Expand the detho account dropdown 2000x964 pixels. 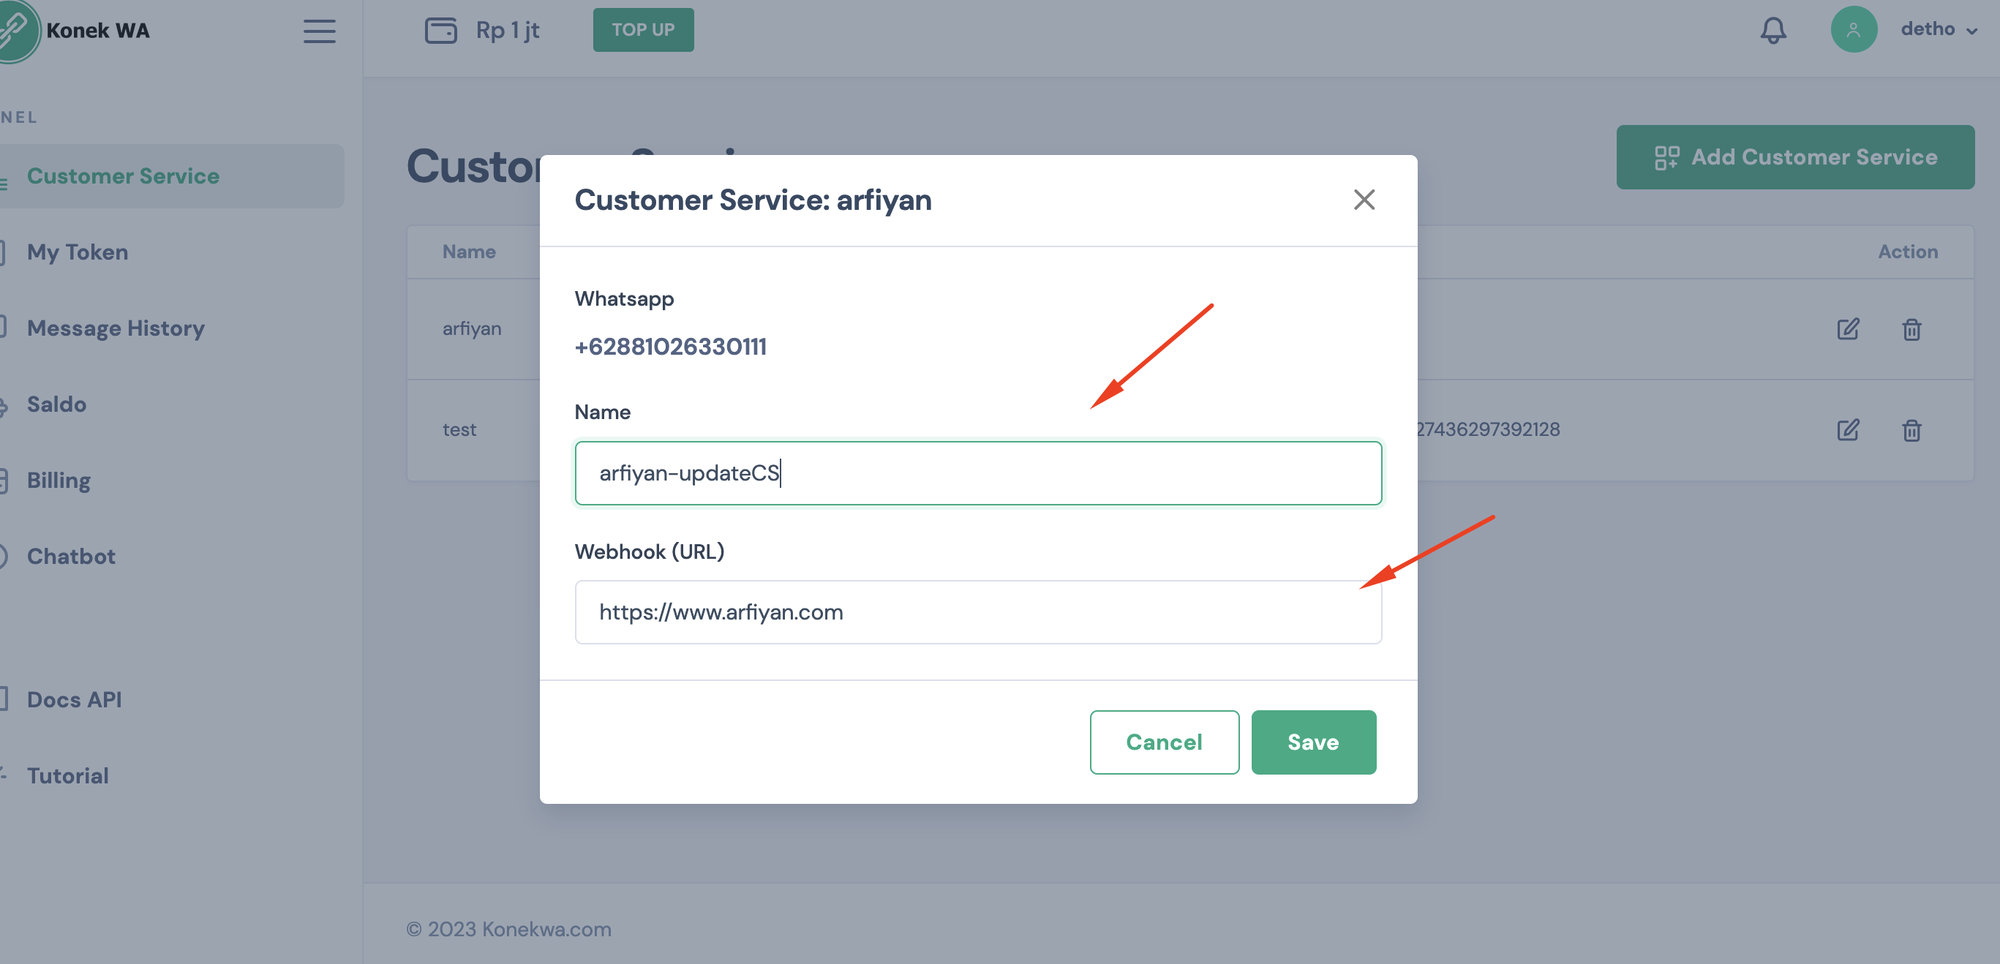pyautogui.click(x=1938, y=30)
